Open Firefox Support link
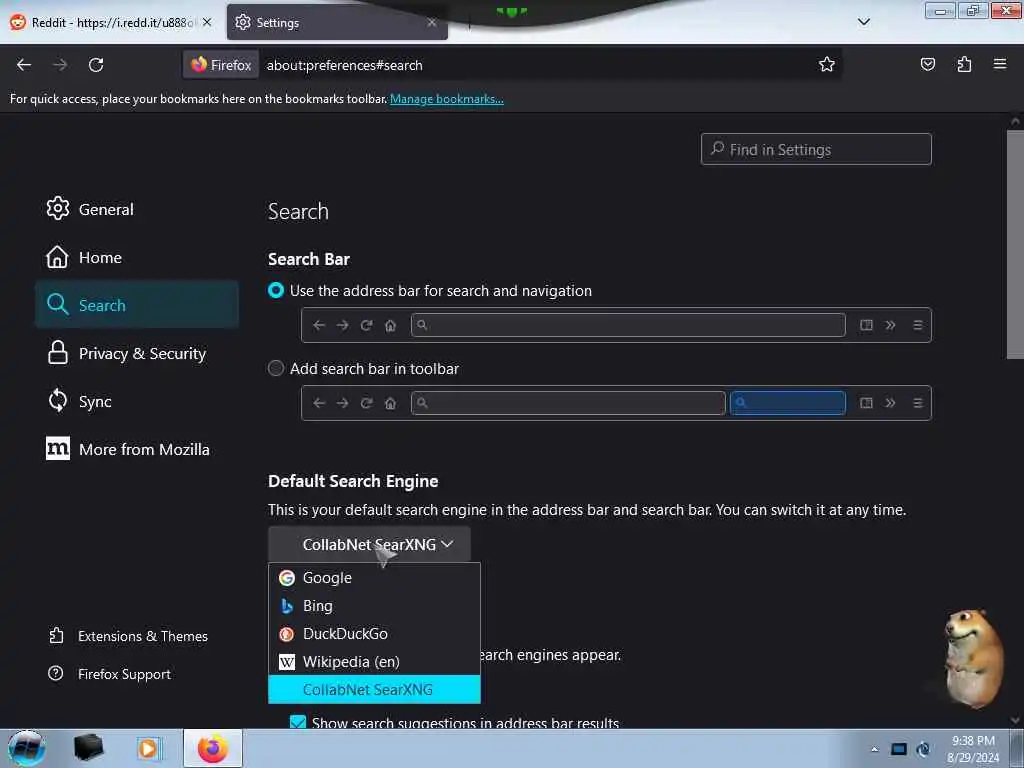 110,673
